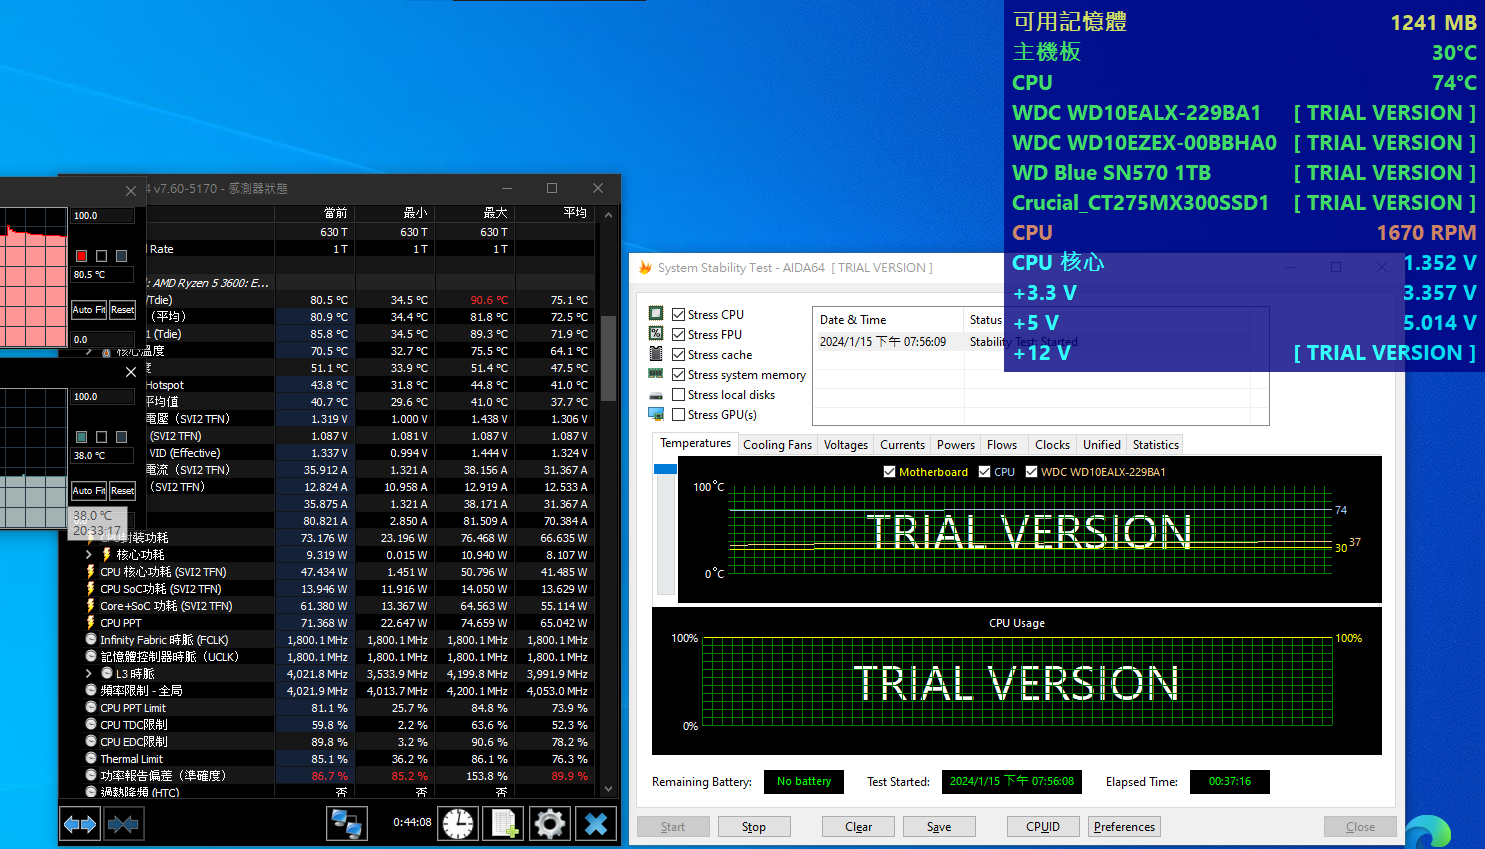This screenshot has width=1485, height=849.
Task: Click the Preferences button
Action: click(1124, 827)
